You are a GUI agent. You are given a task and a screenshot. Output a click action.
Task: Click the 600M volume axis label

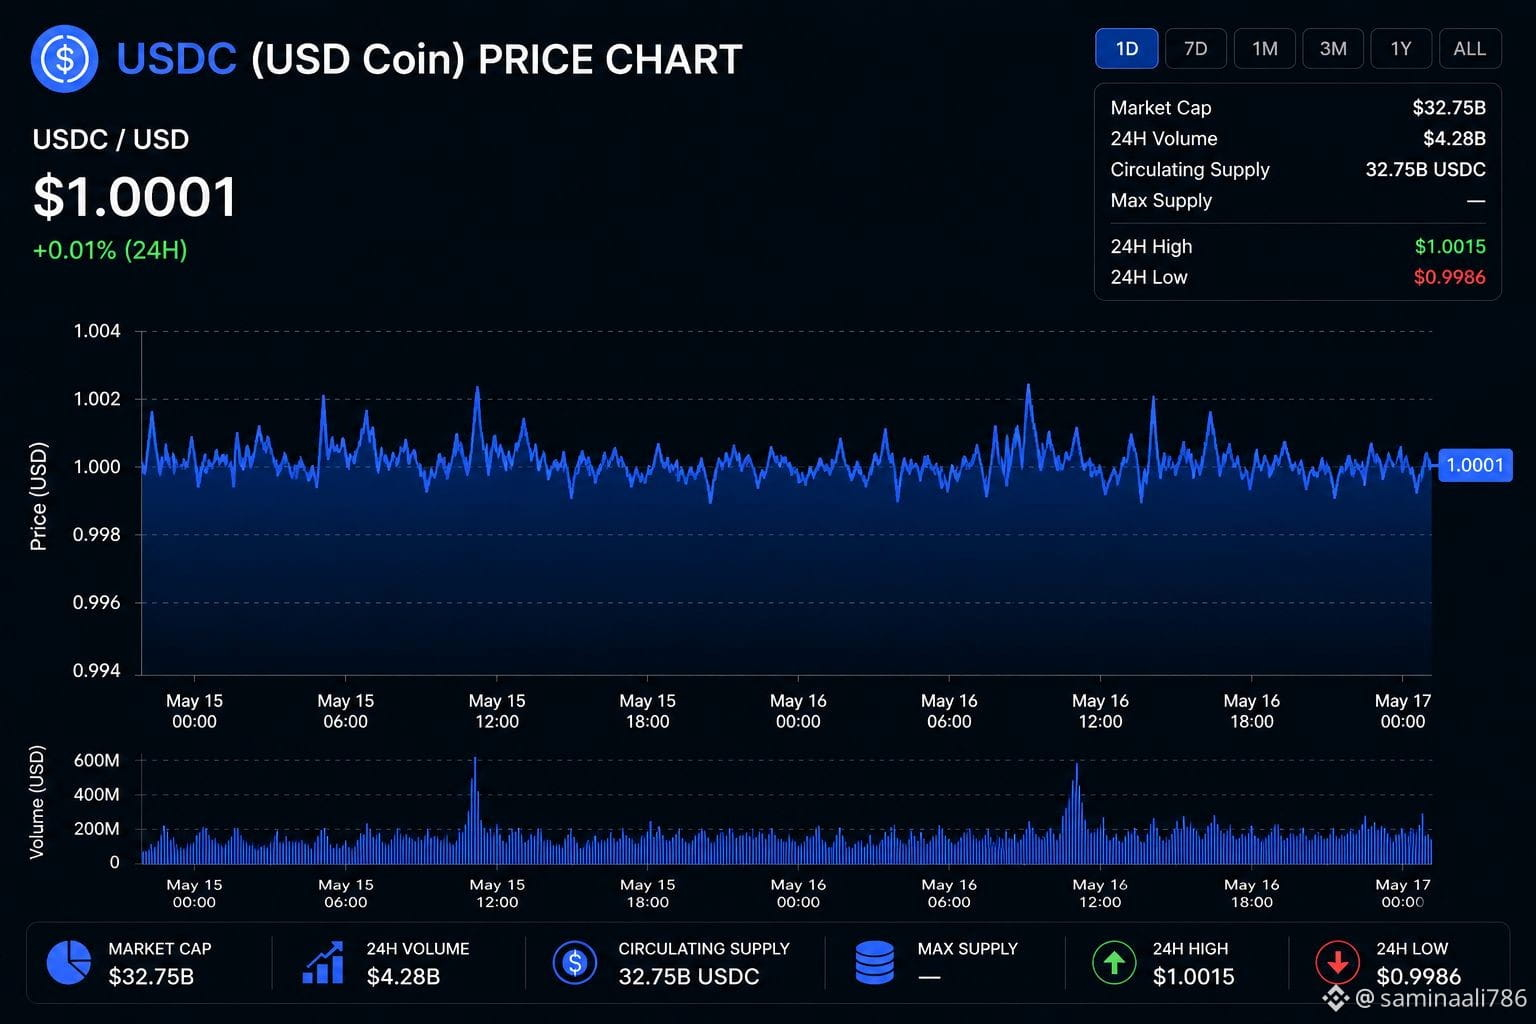[97, 761]
